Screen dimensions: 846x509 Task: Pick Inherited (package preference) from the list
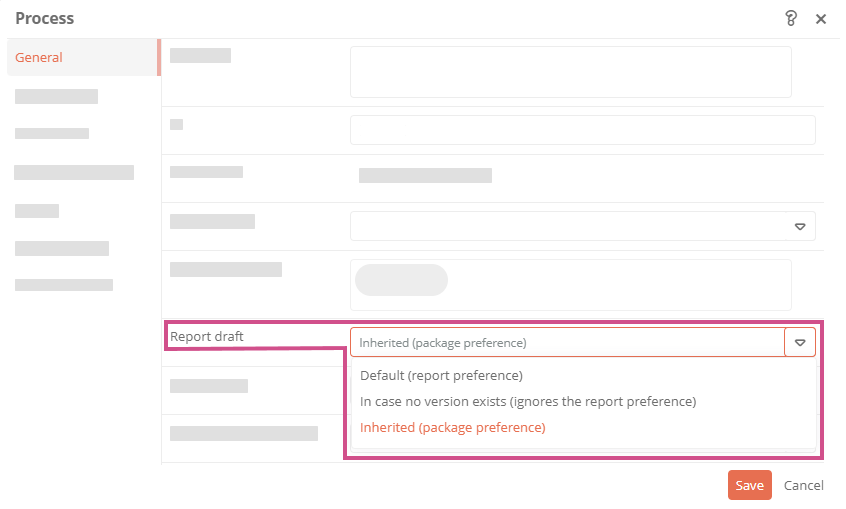[x=452, y=427]
